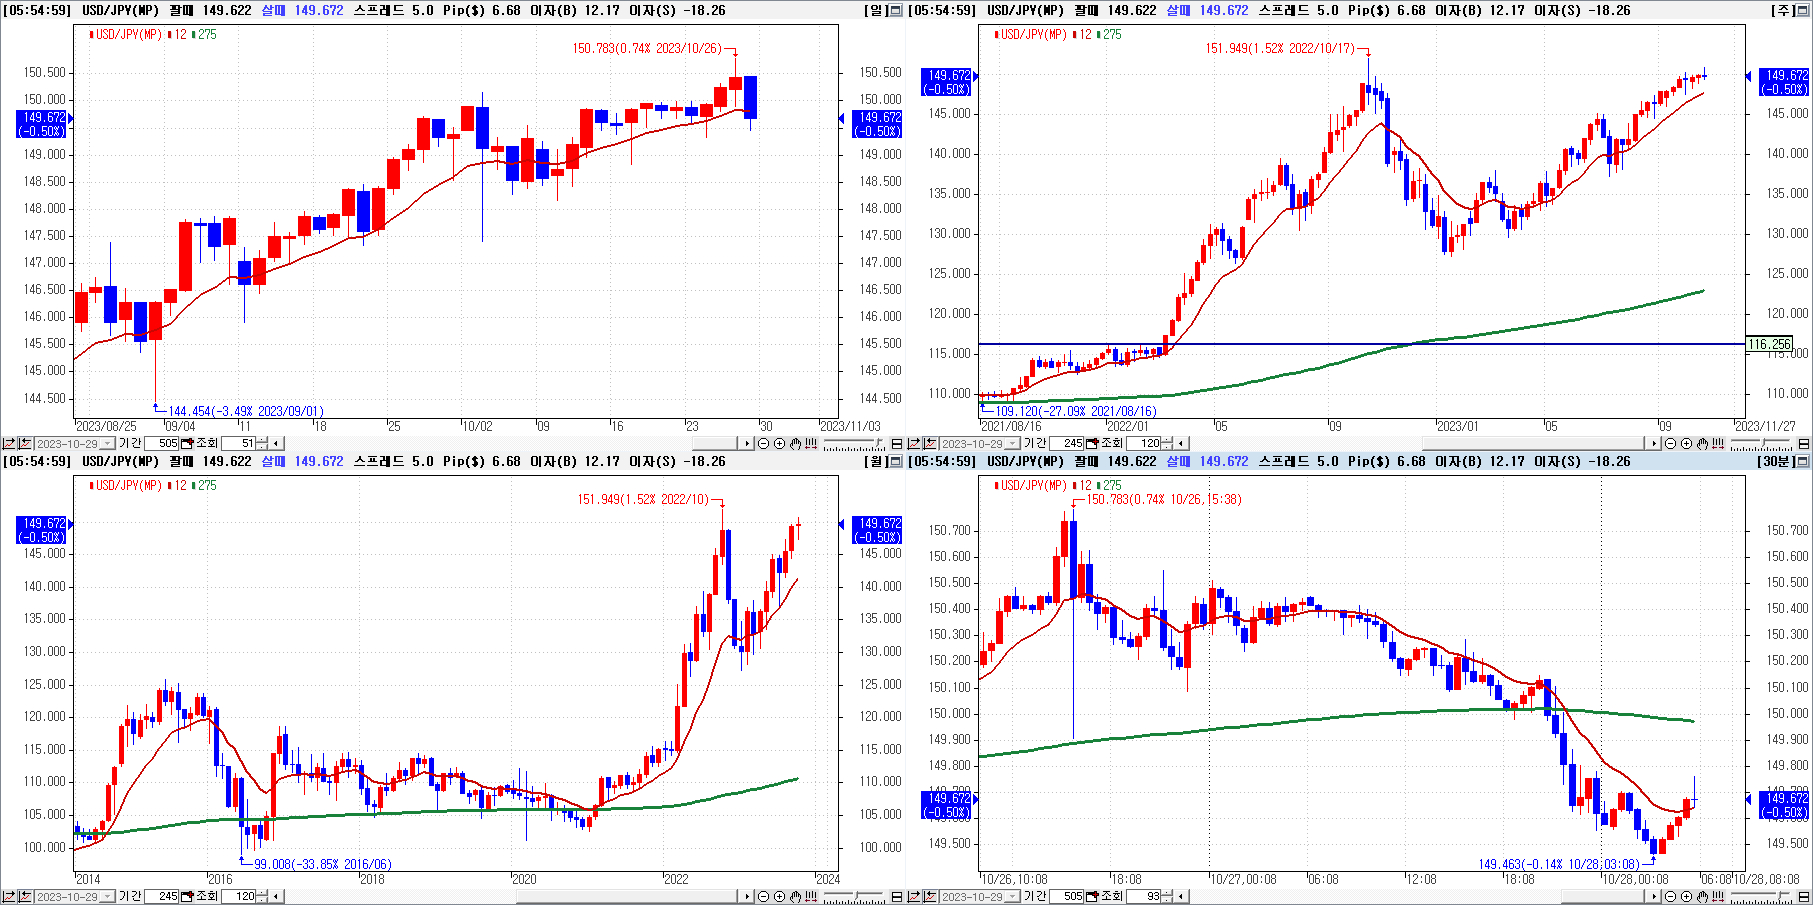1813x905 pixels.
Task: Maximize the daily chart pane with its header icon
Action: pyautogui.click(x=897, y=10)
